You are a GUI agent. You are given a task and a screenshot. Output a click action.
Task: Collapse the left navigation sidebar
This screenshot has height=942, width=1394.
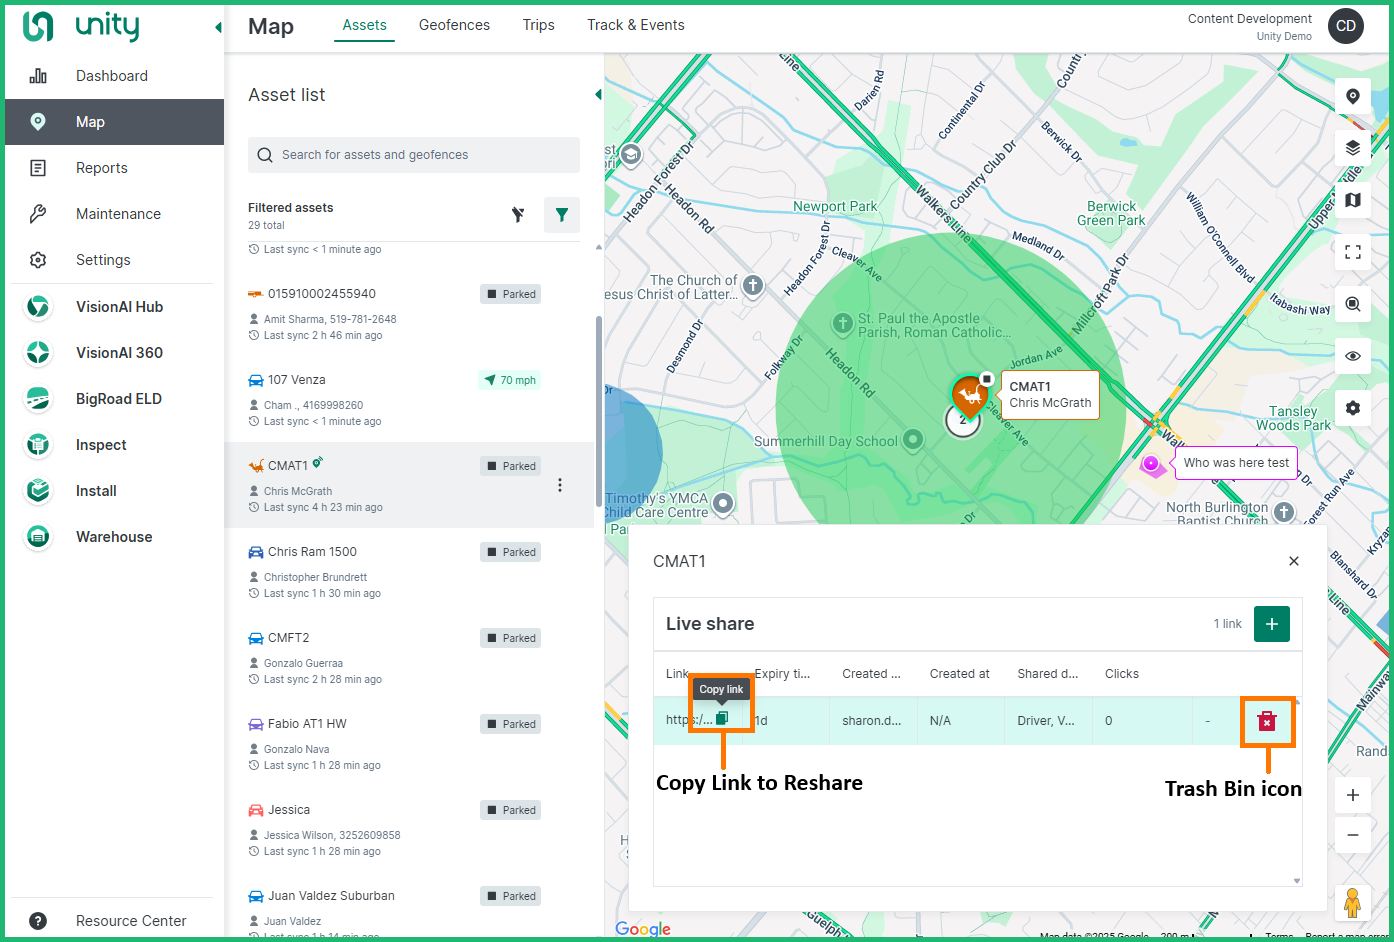coord(217,27)
